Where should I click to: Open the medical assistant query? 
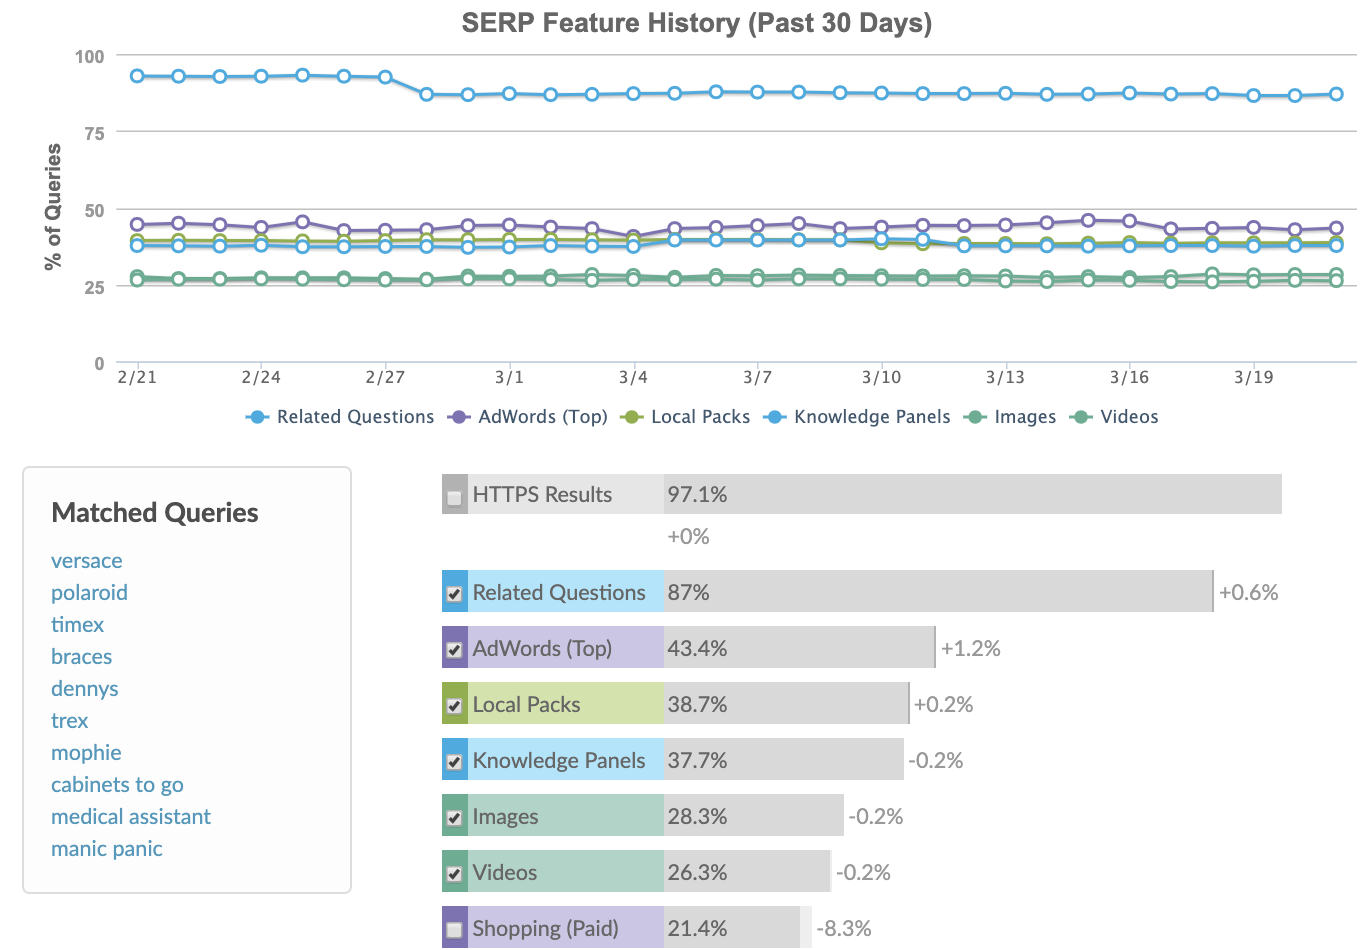tap(130, 817)
